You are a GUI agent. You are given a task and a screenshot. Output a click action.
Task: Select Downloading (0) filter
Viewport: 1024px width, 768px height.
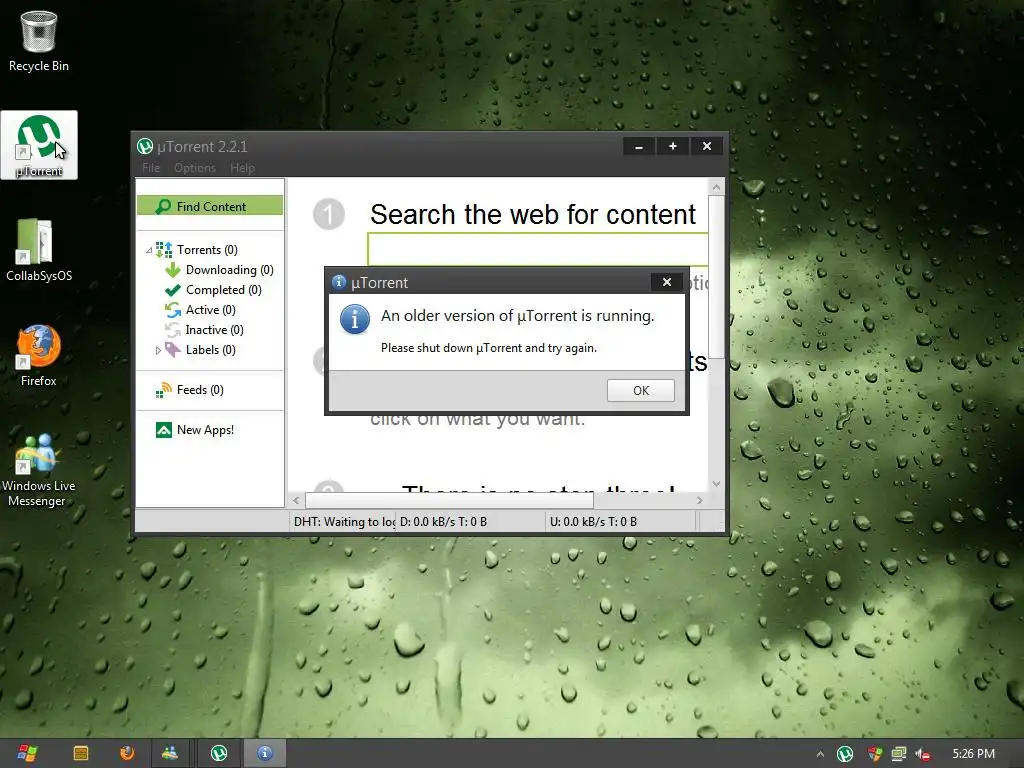coord(229,270)
